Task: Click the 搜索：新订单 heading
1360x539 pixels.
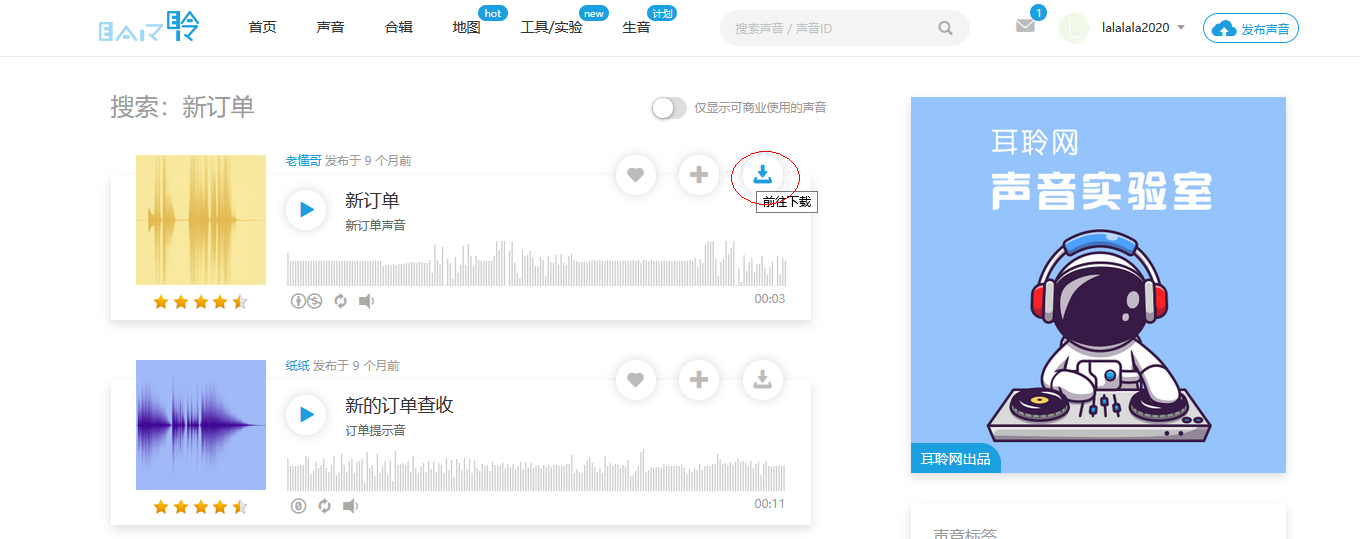Action: pos(182,107)
